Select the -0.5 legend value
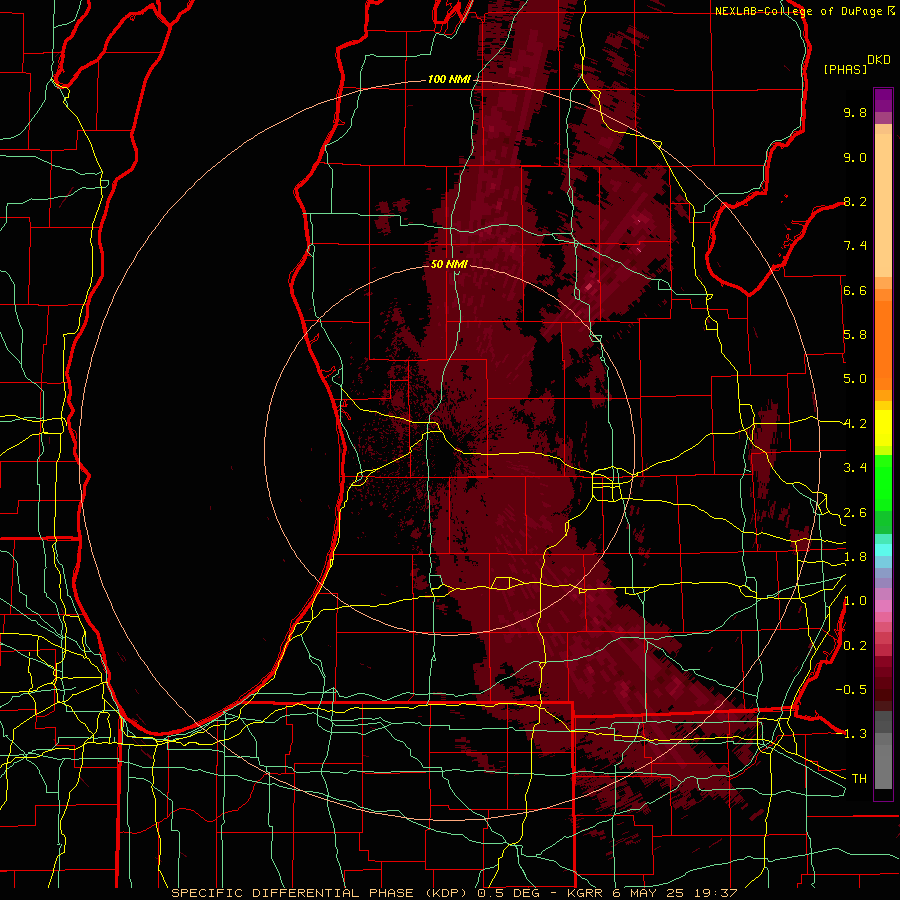The height and width of the screenshot is (900, 900). coord(851,690)
